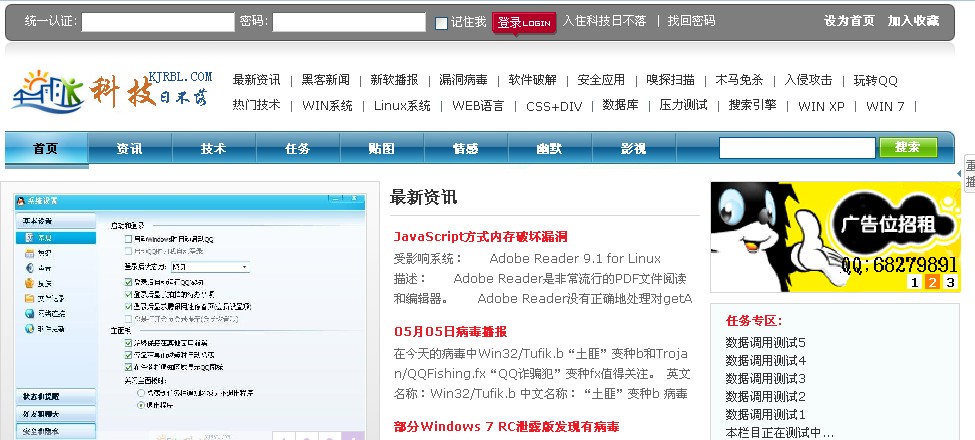Focus the 密码 password field
The image size is (975, 440).
pos(349,22)
